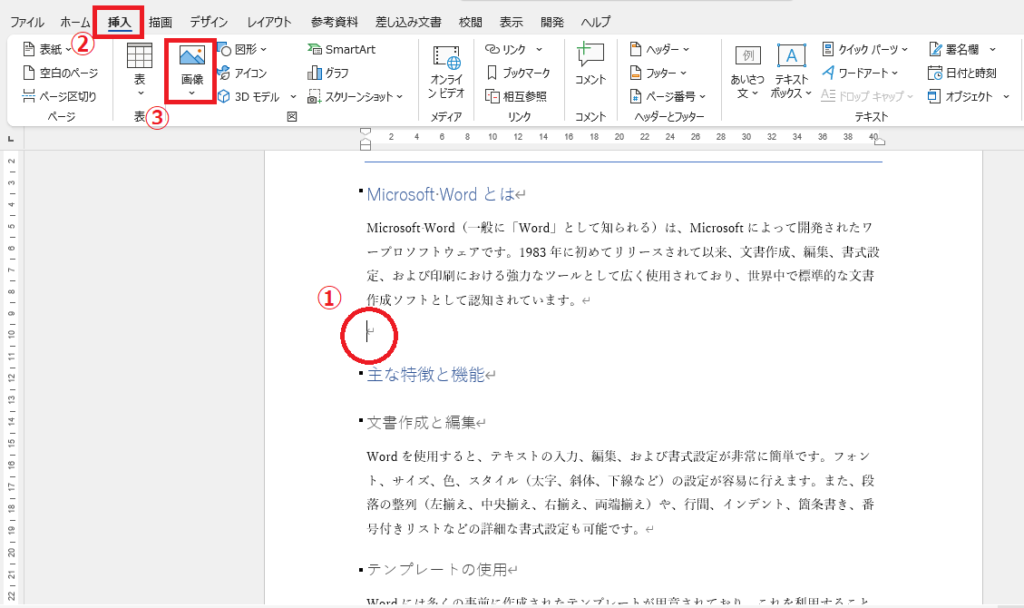Switch to the 表示 tab
Screen dimensions: 1024x608
511,22
